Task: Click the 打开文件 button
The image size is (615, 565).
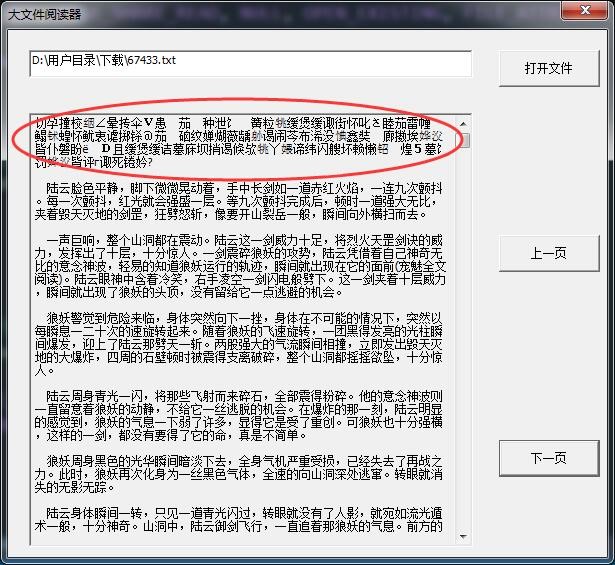Action: pyautogui.click(x=549, y=68)
